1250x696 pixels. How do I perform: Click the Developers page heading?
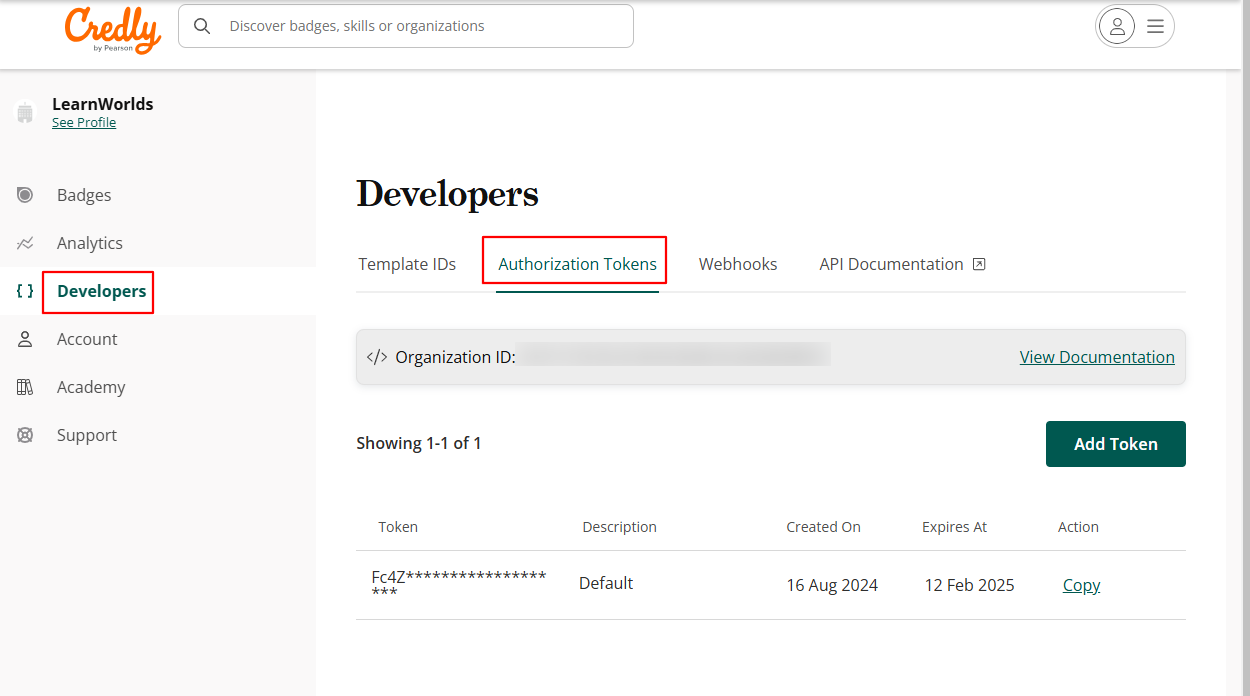coord(447,194)
